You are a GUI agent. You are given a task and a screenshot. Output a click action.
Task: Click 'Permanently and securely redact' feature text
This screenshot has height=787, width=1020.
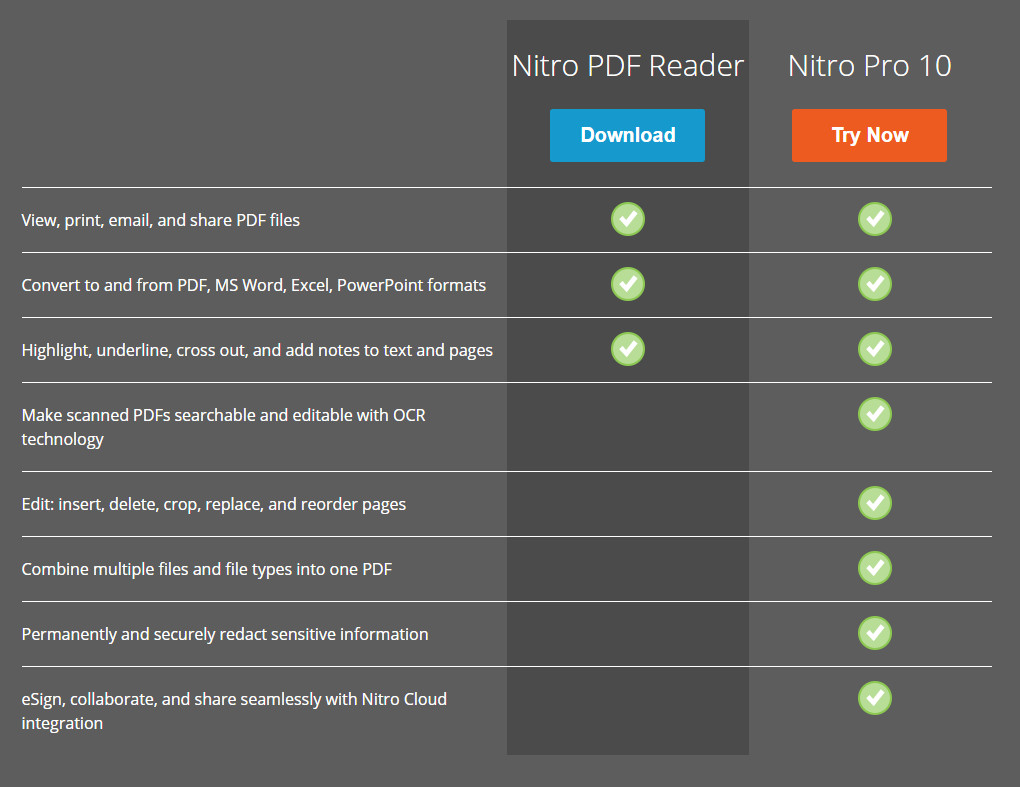[225, 635]
